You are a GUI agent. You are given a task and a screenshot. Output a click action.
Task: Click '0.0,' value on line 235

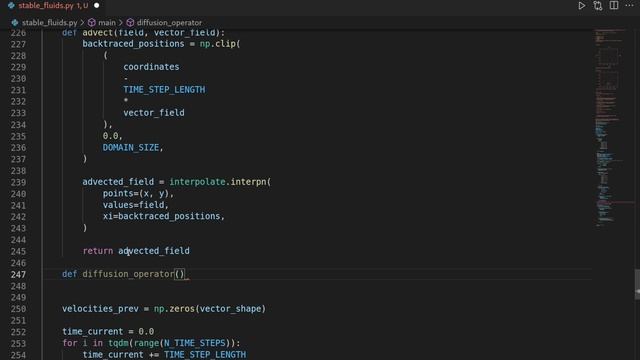click(x=113, y=136)
